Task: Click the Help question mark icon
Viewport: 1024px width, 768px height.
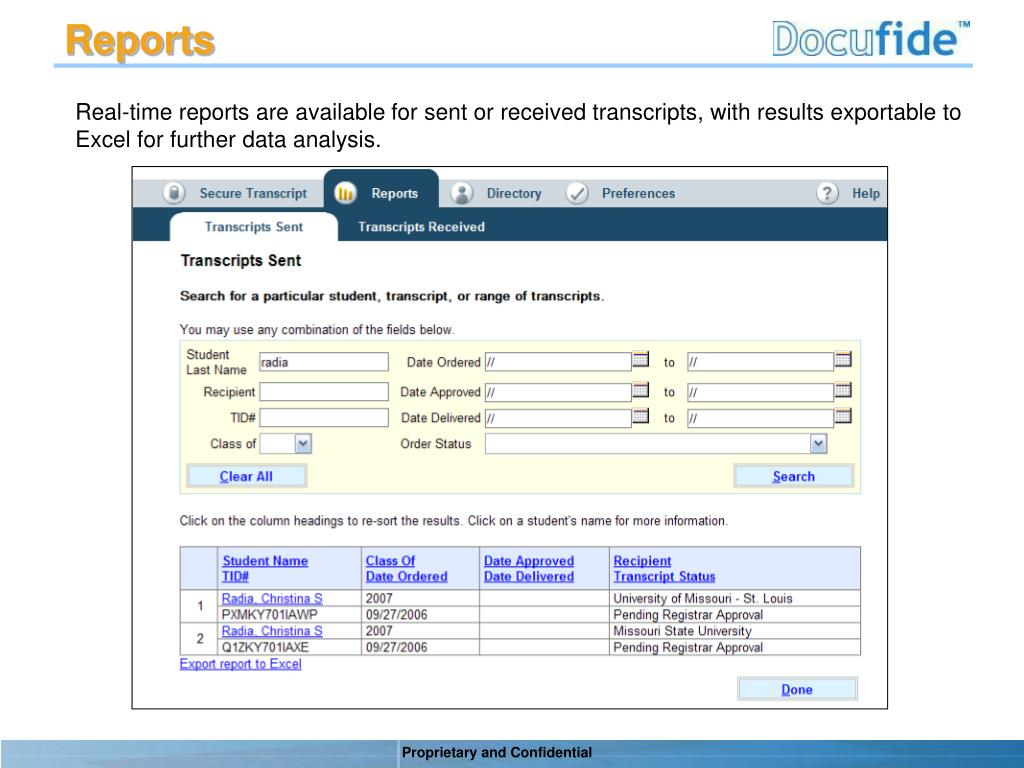Action: point(827,193)
